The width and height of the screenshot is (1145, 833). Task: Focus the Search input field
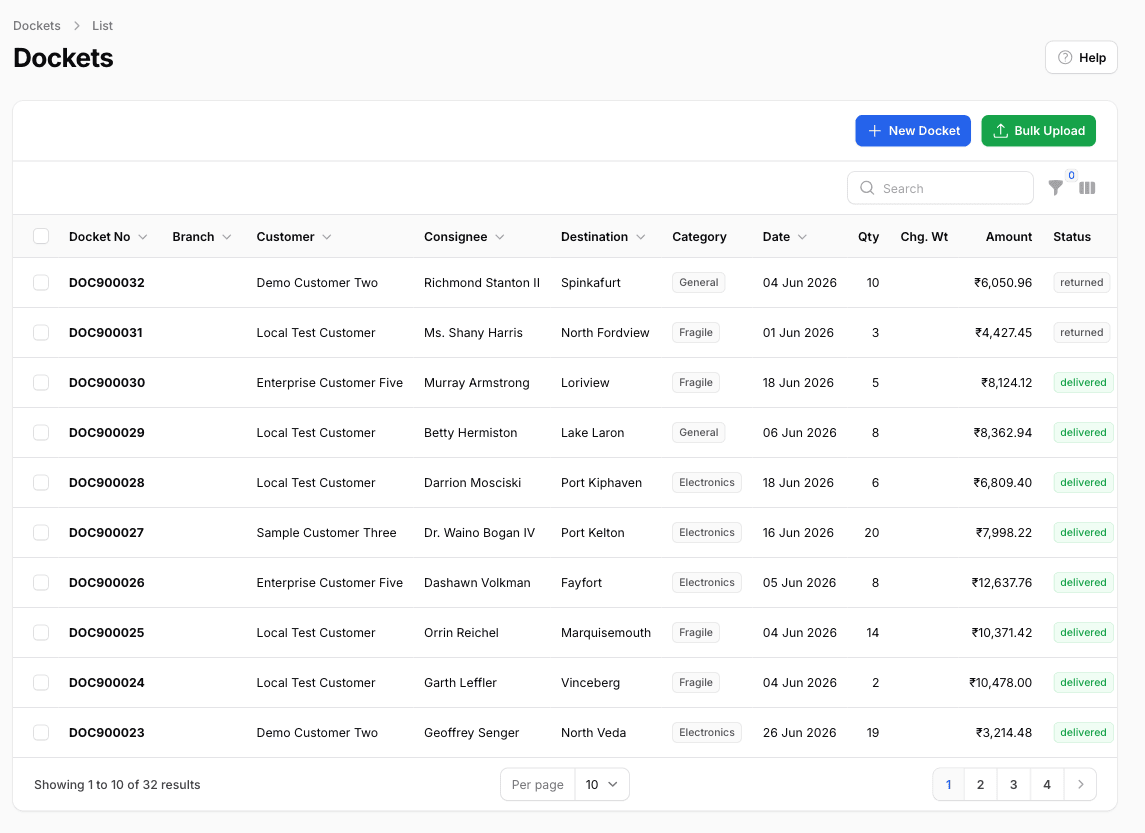click(941, 188)
